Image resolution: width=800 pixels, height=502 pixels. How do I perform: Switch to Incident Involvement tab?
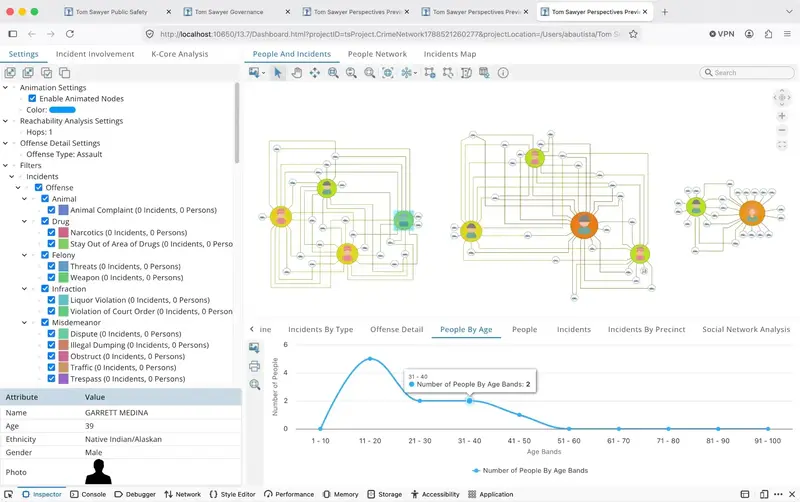[95, 54]
